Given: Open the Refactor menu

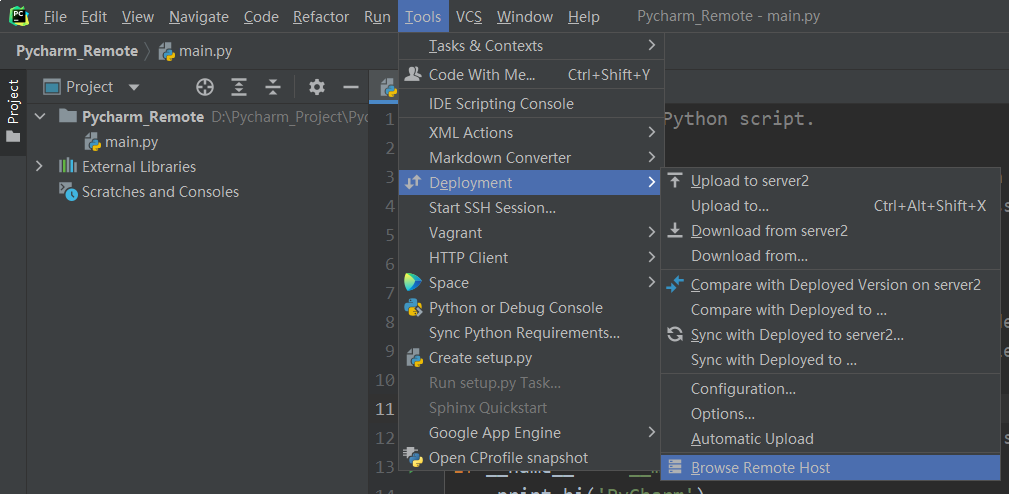Looking at the screenshot, I should pyautogui.click(x=321, y=17).
